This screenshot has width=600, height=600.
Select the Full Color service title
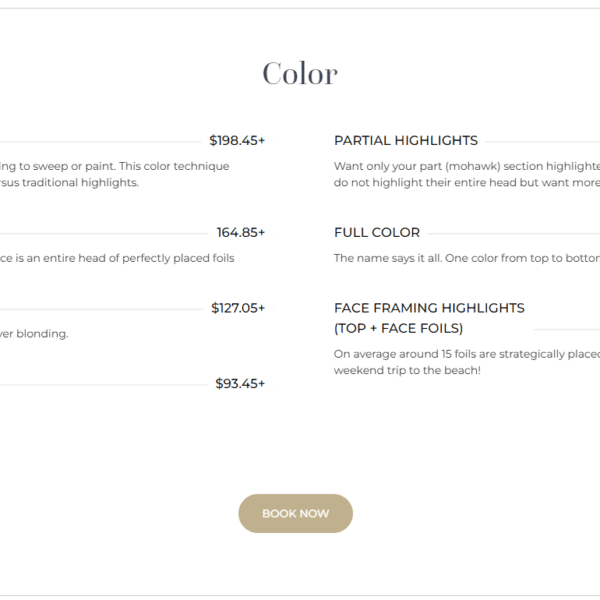(x=377, y=233)
